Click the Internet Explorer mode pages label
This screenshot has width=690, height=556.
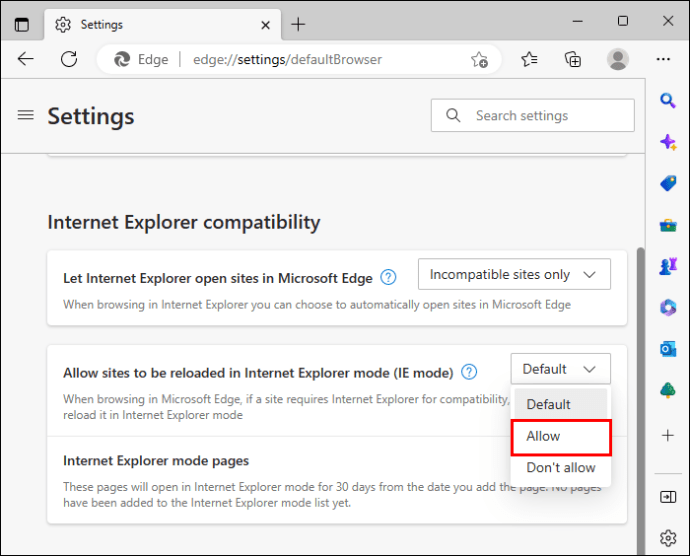point(156,461)
